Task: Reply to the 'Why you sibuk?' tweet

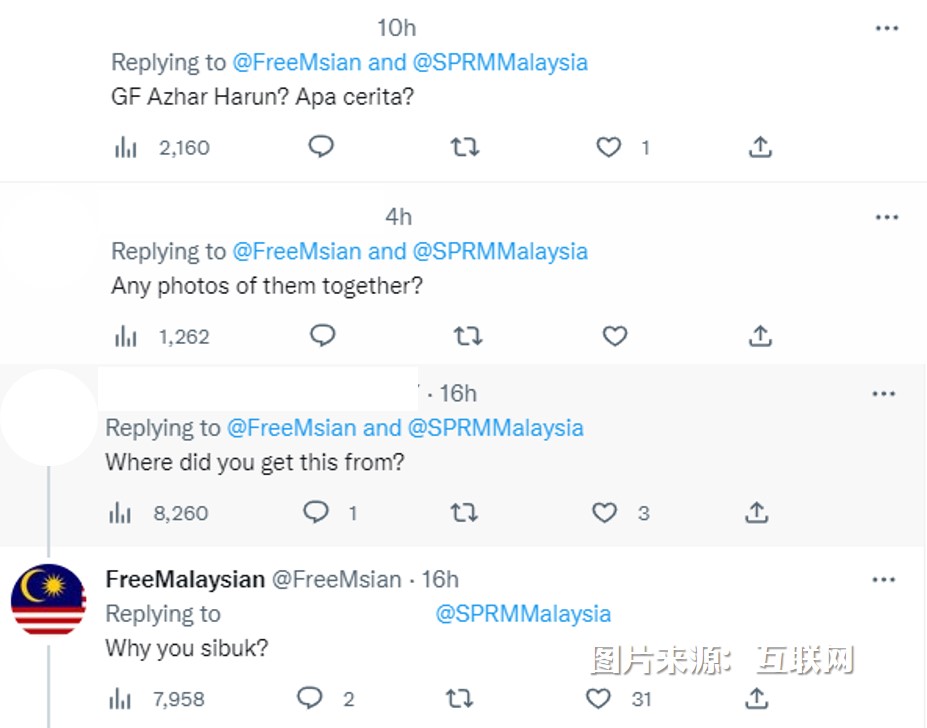Action: pos(311,697)
